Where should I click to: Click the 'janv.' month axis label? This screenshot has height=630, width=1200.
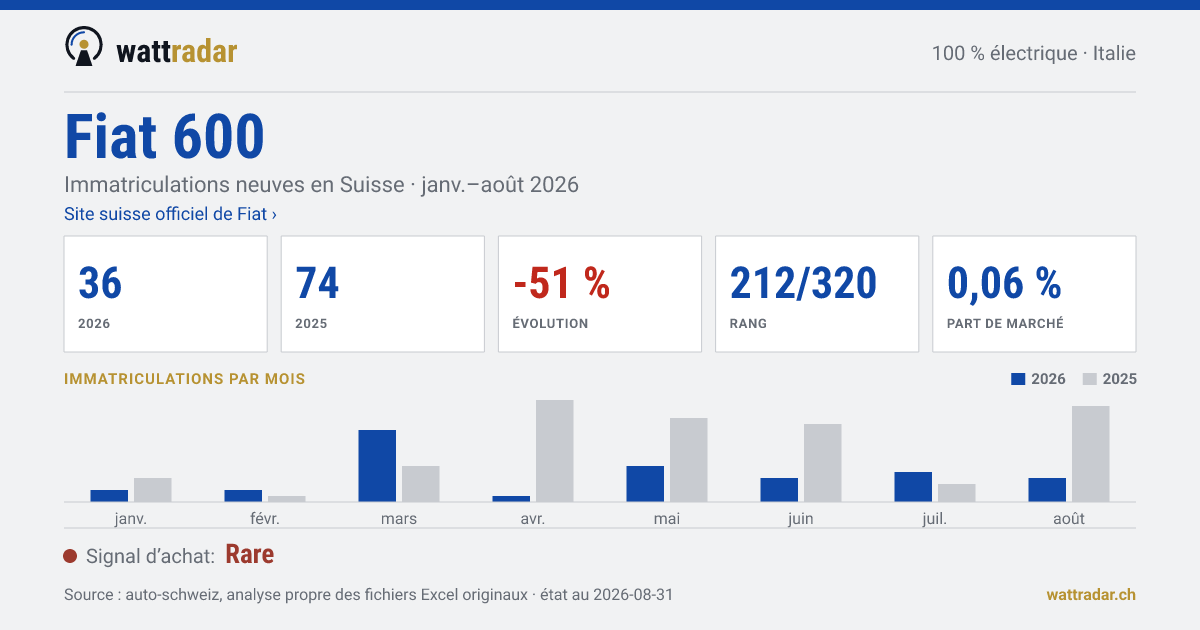[x=131, y=518]
